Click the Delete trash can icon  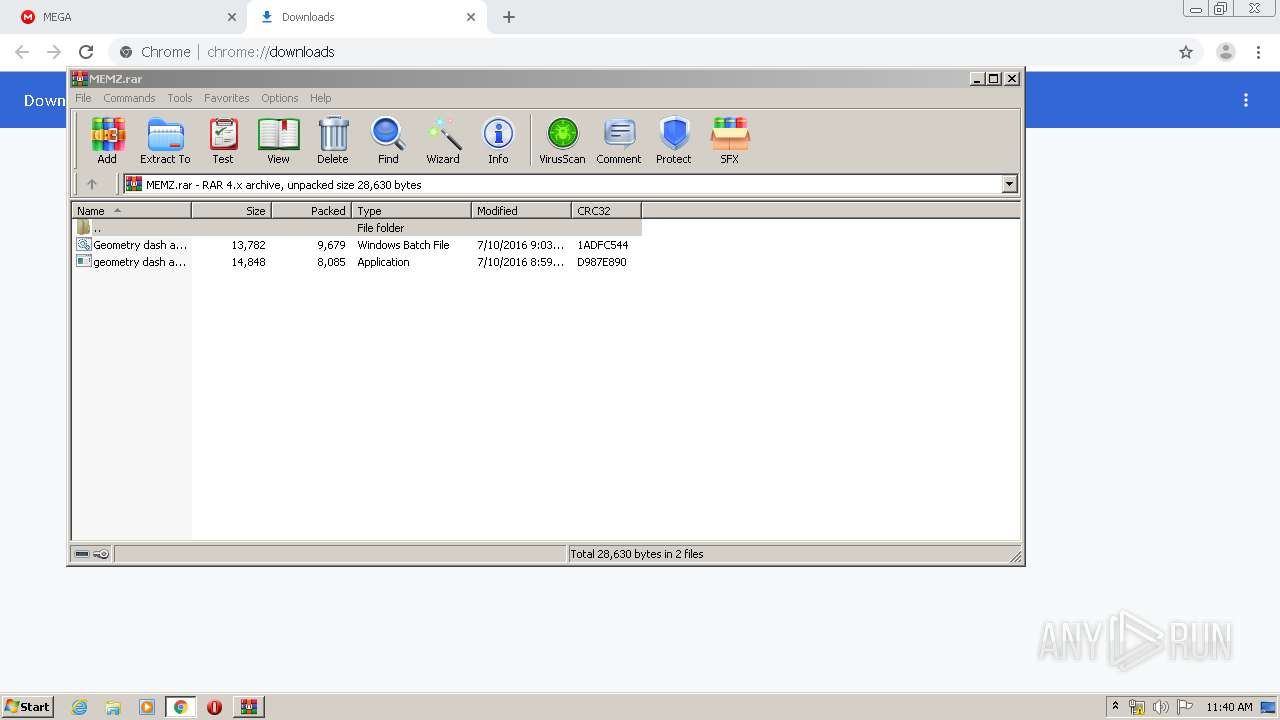[333, 140]
